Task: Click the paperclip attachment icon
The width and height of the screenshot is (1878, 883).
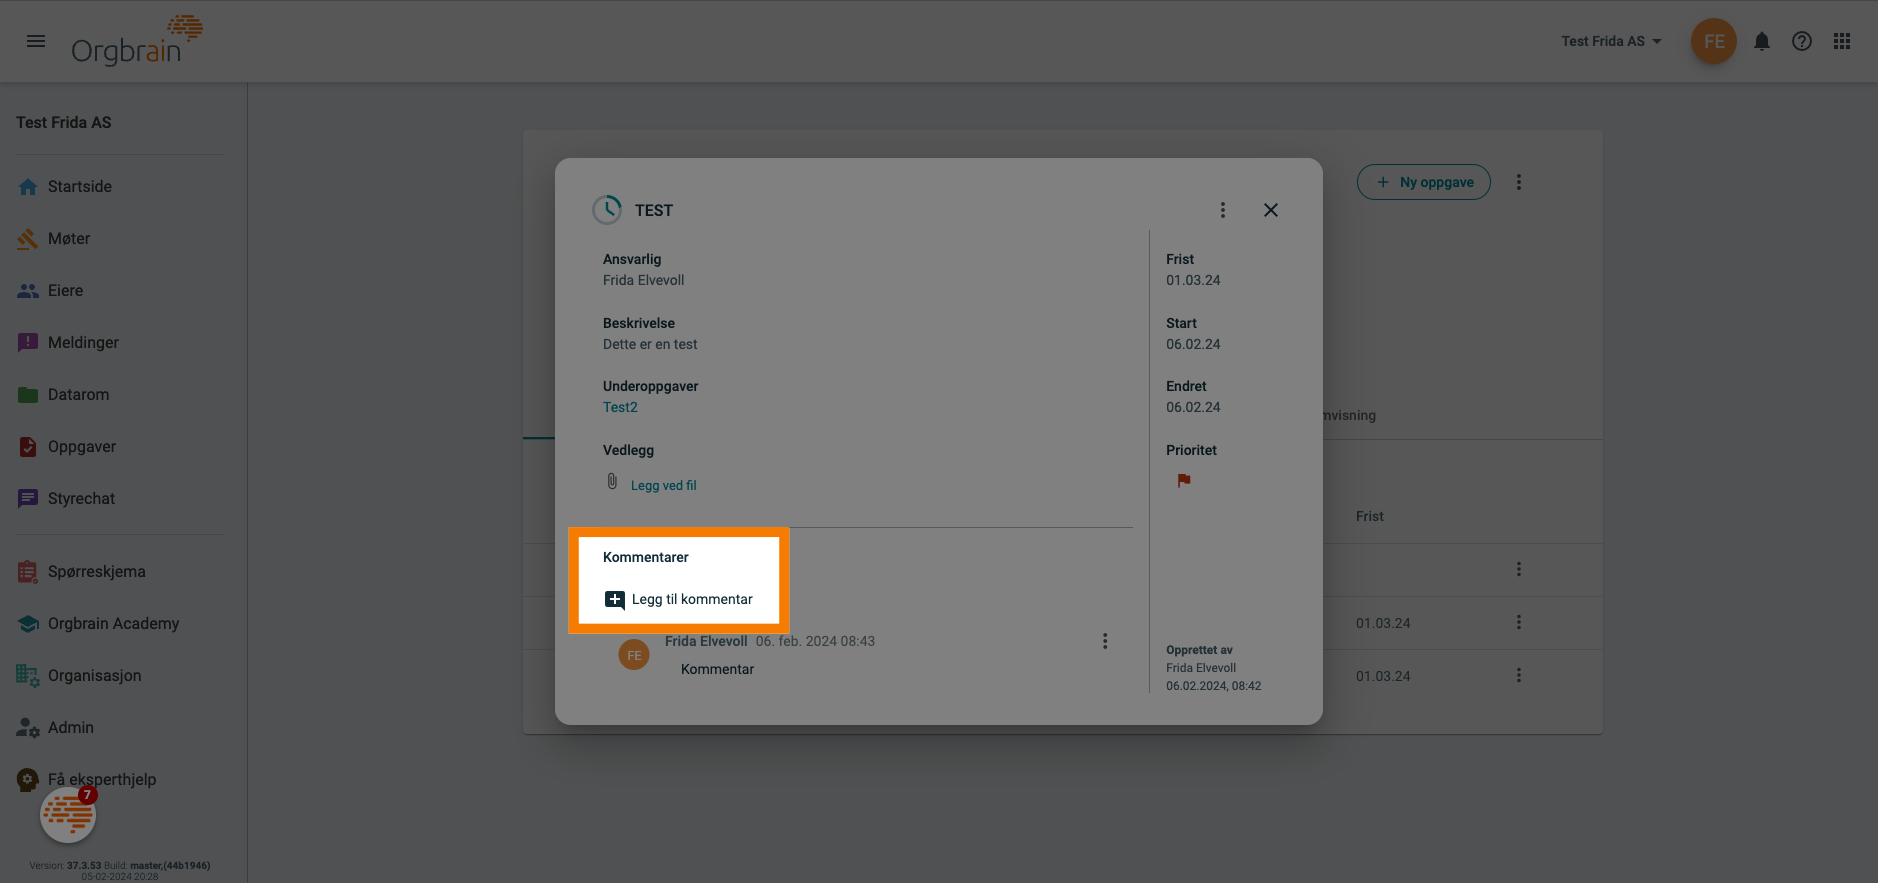Action: [x=612, y=482]
